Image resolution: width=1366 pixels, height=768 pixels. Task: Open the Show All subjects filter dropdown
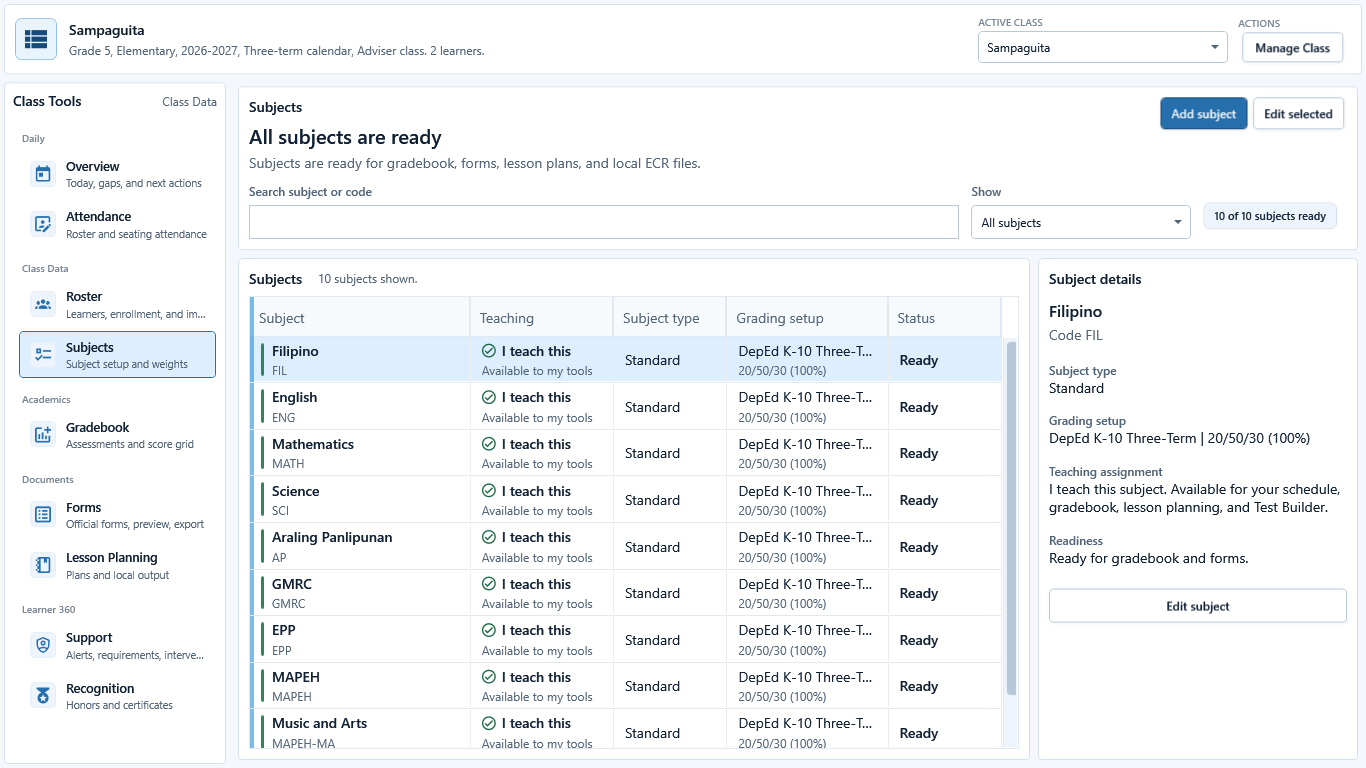coord(1080,222)
